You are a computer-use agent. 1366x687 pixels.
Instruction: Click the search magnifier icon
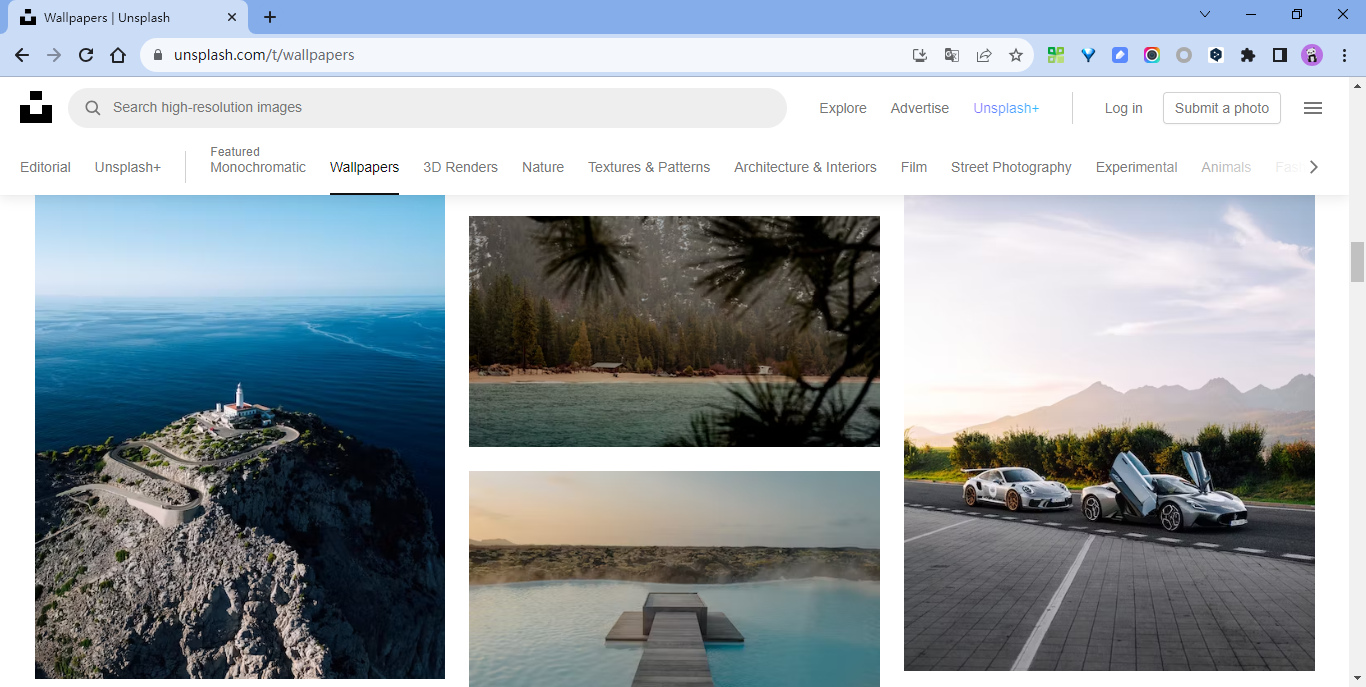tap(93, 108)
